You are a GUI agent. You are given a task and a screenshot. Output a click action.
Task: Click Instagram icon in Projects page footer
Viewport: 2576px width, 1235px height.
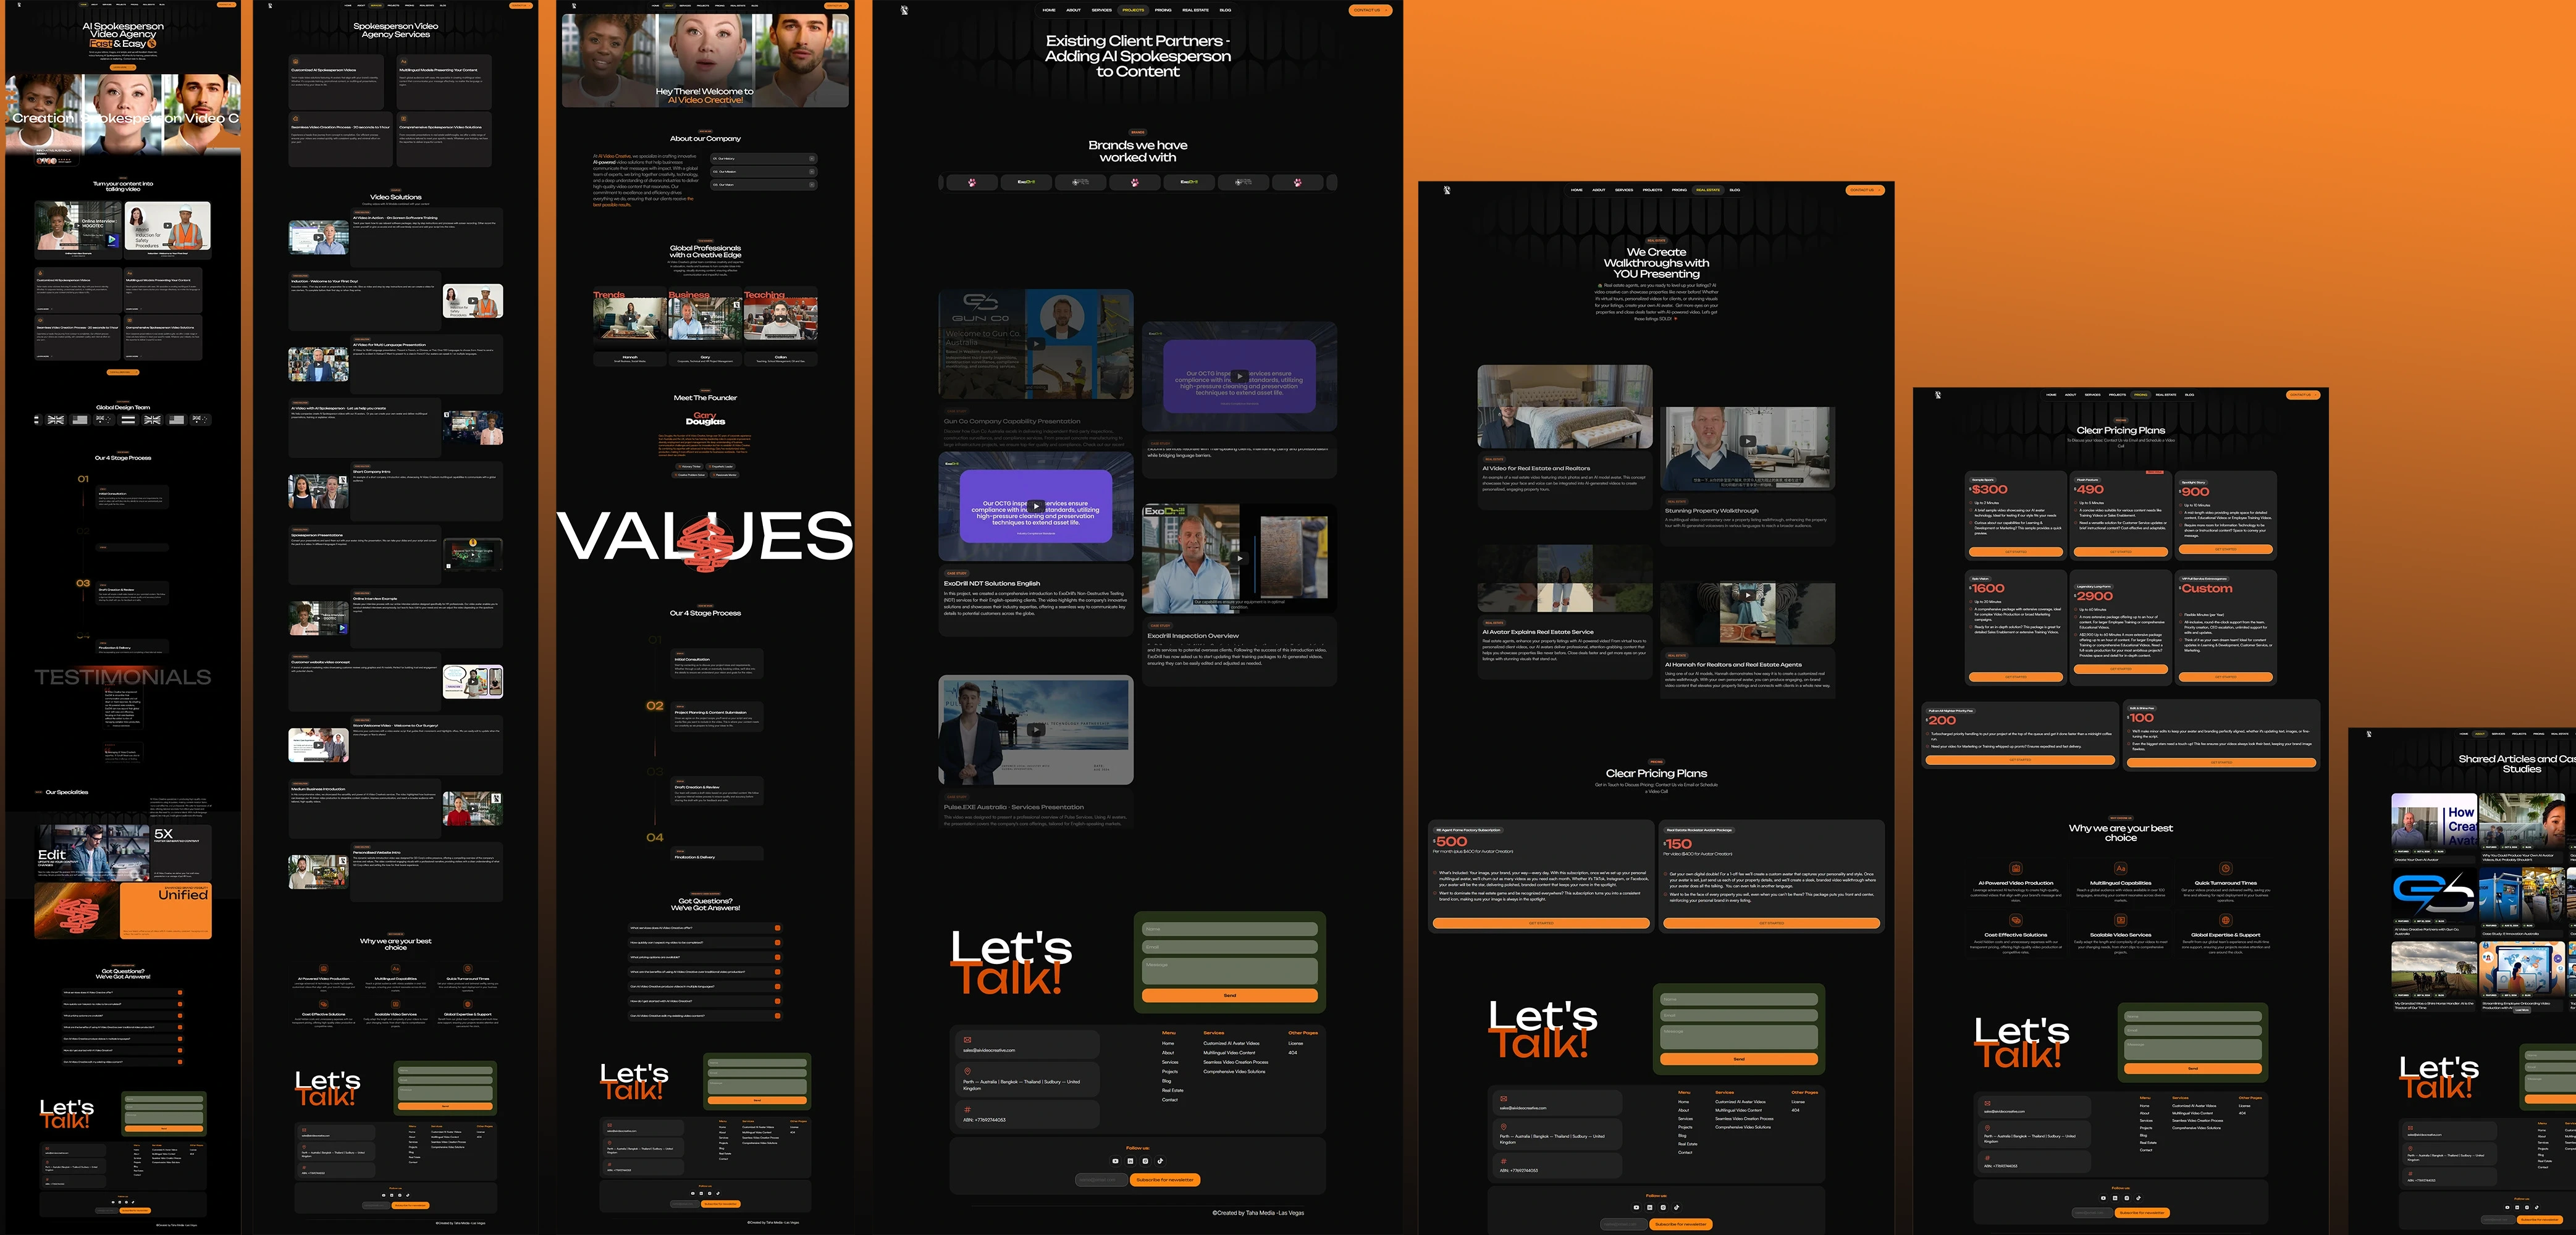(x=1145, y=1161)
